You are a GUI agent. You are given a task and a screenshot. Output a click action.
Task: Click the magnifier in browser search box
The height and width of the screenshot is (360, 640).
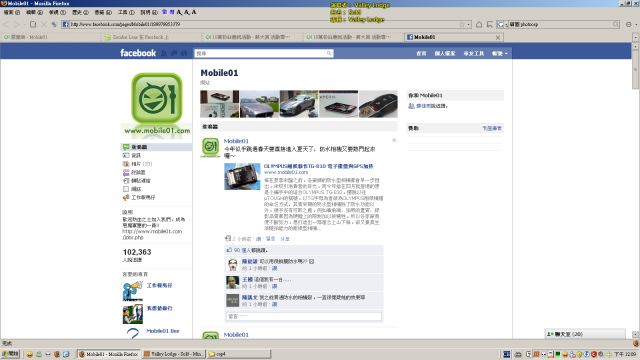(x=616, y=24)
